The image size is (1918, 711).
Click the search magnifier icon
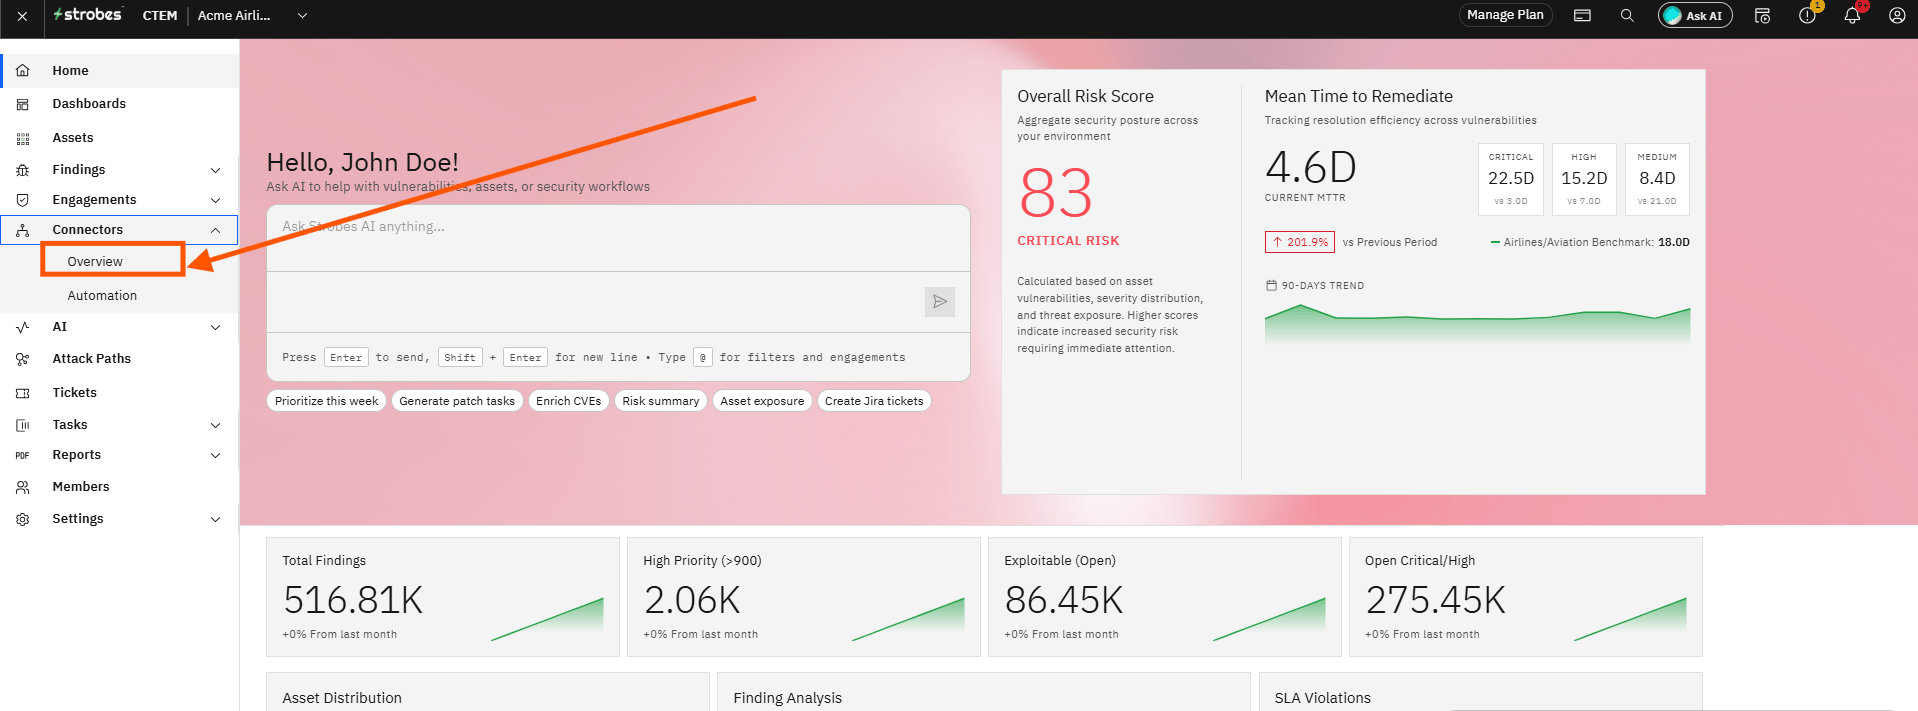tap(1627, 16)
